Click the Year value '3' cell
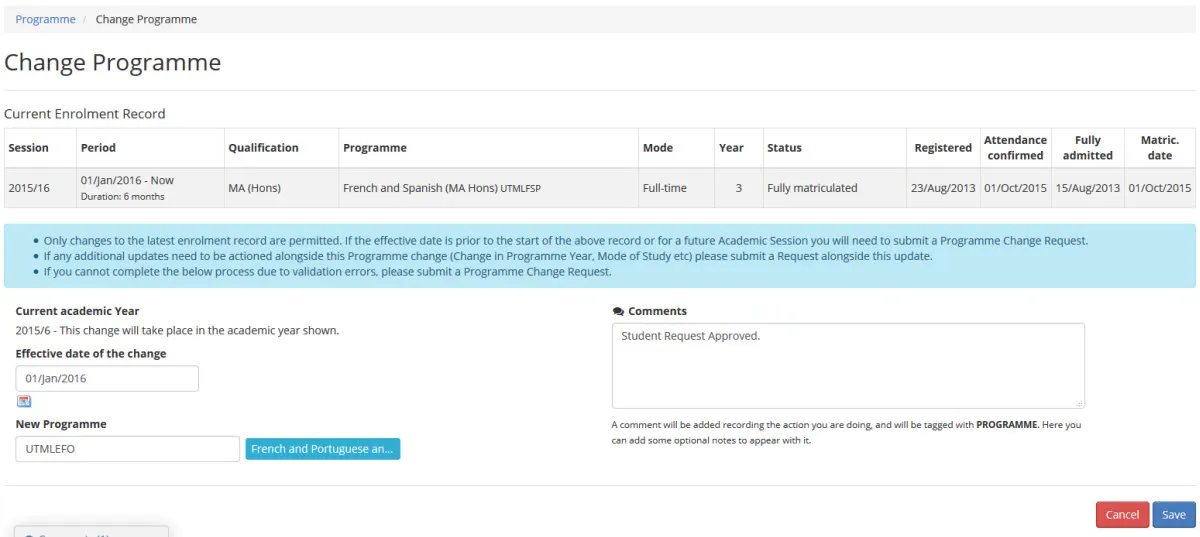Viewport: 1200px width, 537px height. tap(738, 188)
